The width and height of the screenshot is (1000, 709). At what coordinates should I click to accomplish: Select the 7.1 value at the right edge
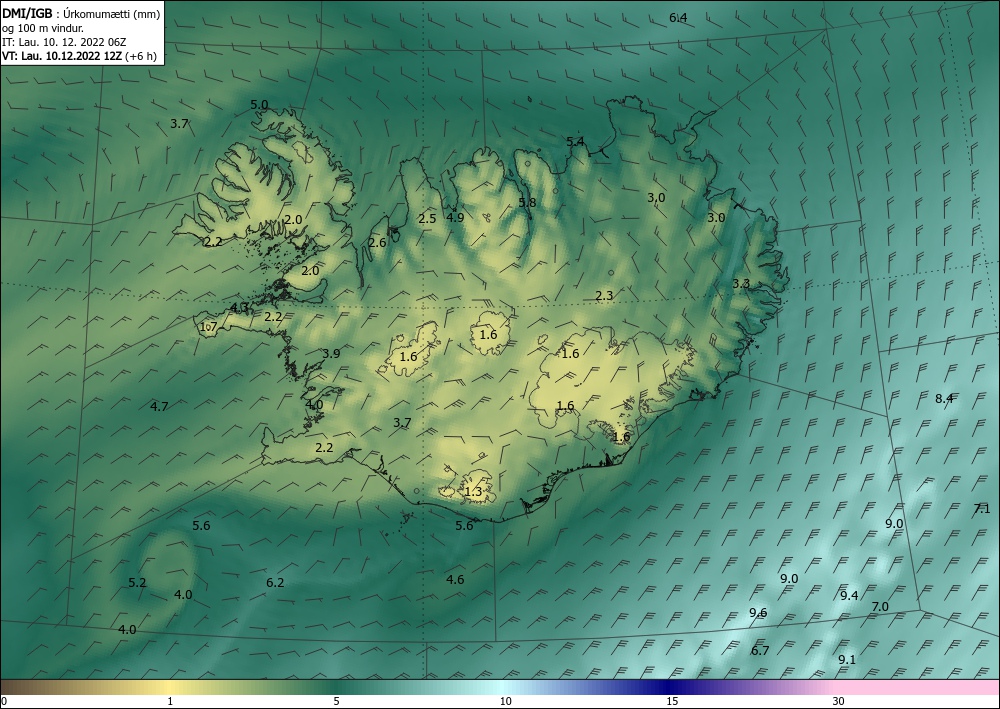pos(982,509)
